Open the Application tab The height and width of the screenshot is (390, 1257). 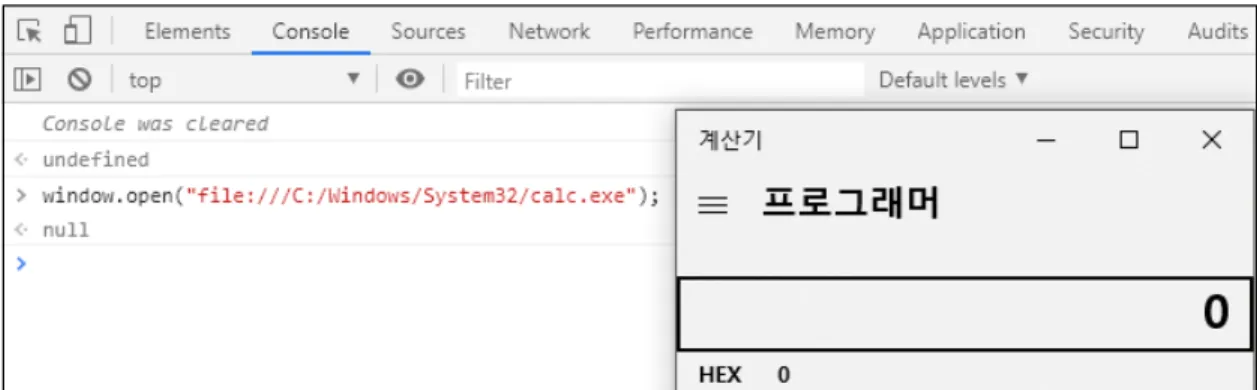click(x=971, y=32)
